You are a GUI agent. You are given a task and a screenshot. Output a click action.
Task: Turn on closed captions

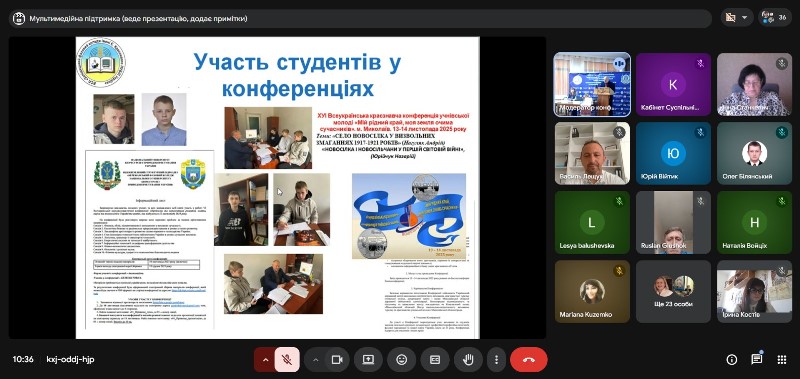pyautogui.click(x=435, y=360)
